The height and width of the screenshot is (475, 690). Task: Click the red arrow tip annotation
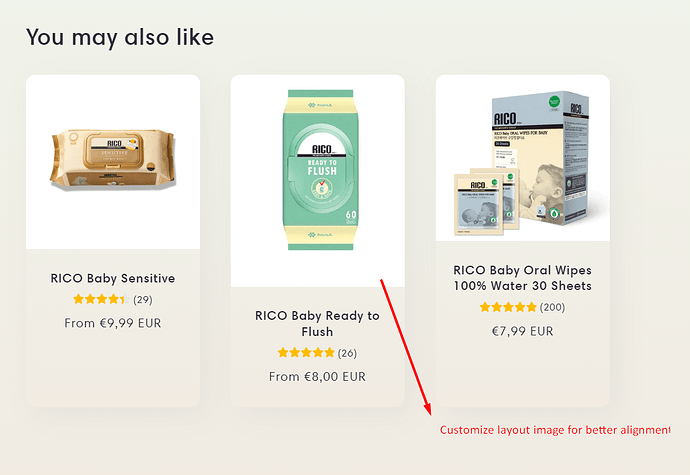click(x=429, y=412)
